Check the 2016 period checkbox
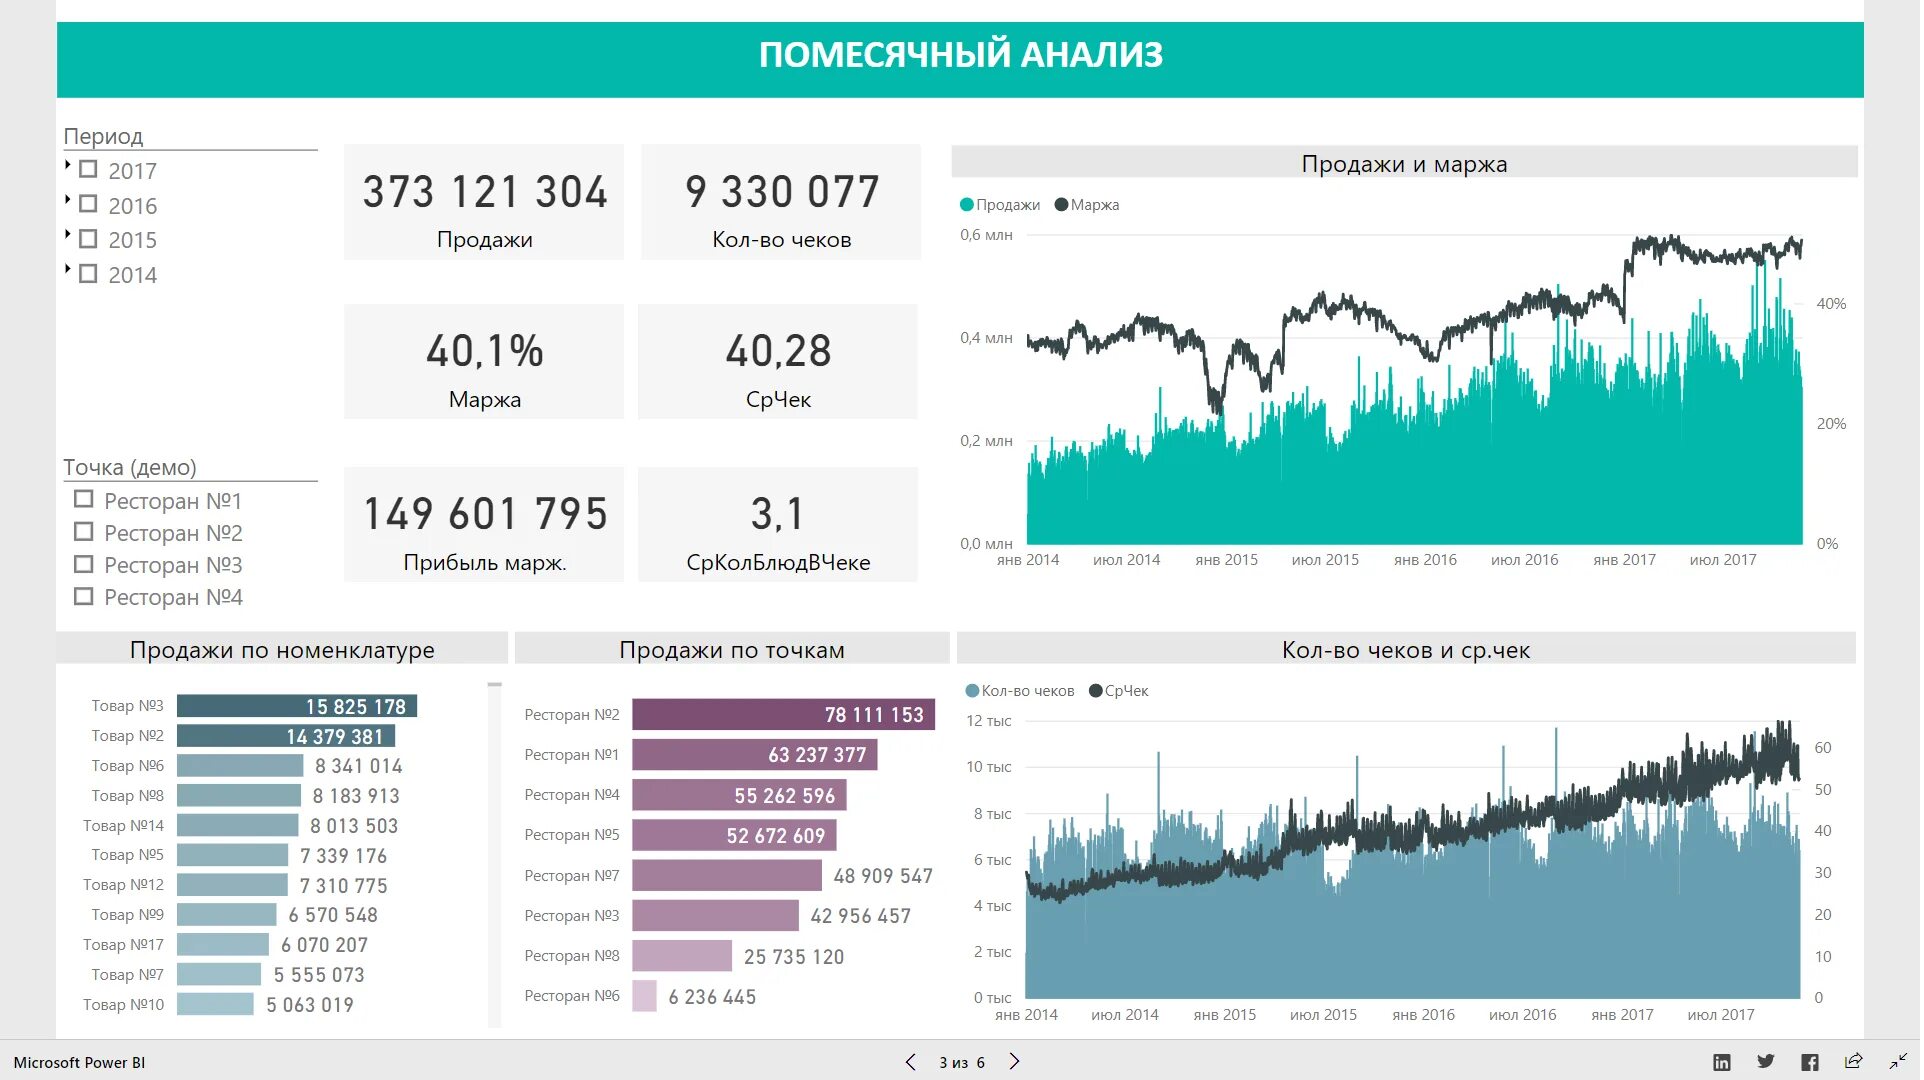Image resolution: width=1924 pixels, height=1080 pixels. [x=88, y=204]
